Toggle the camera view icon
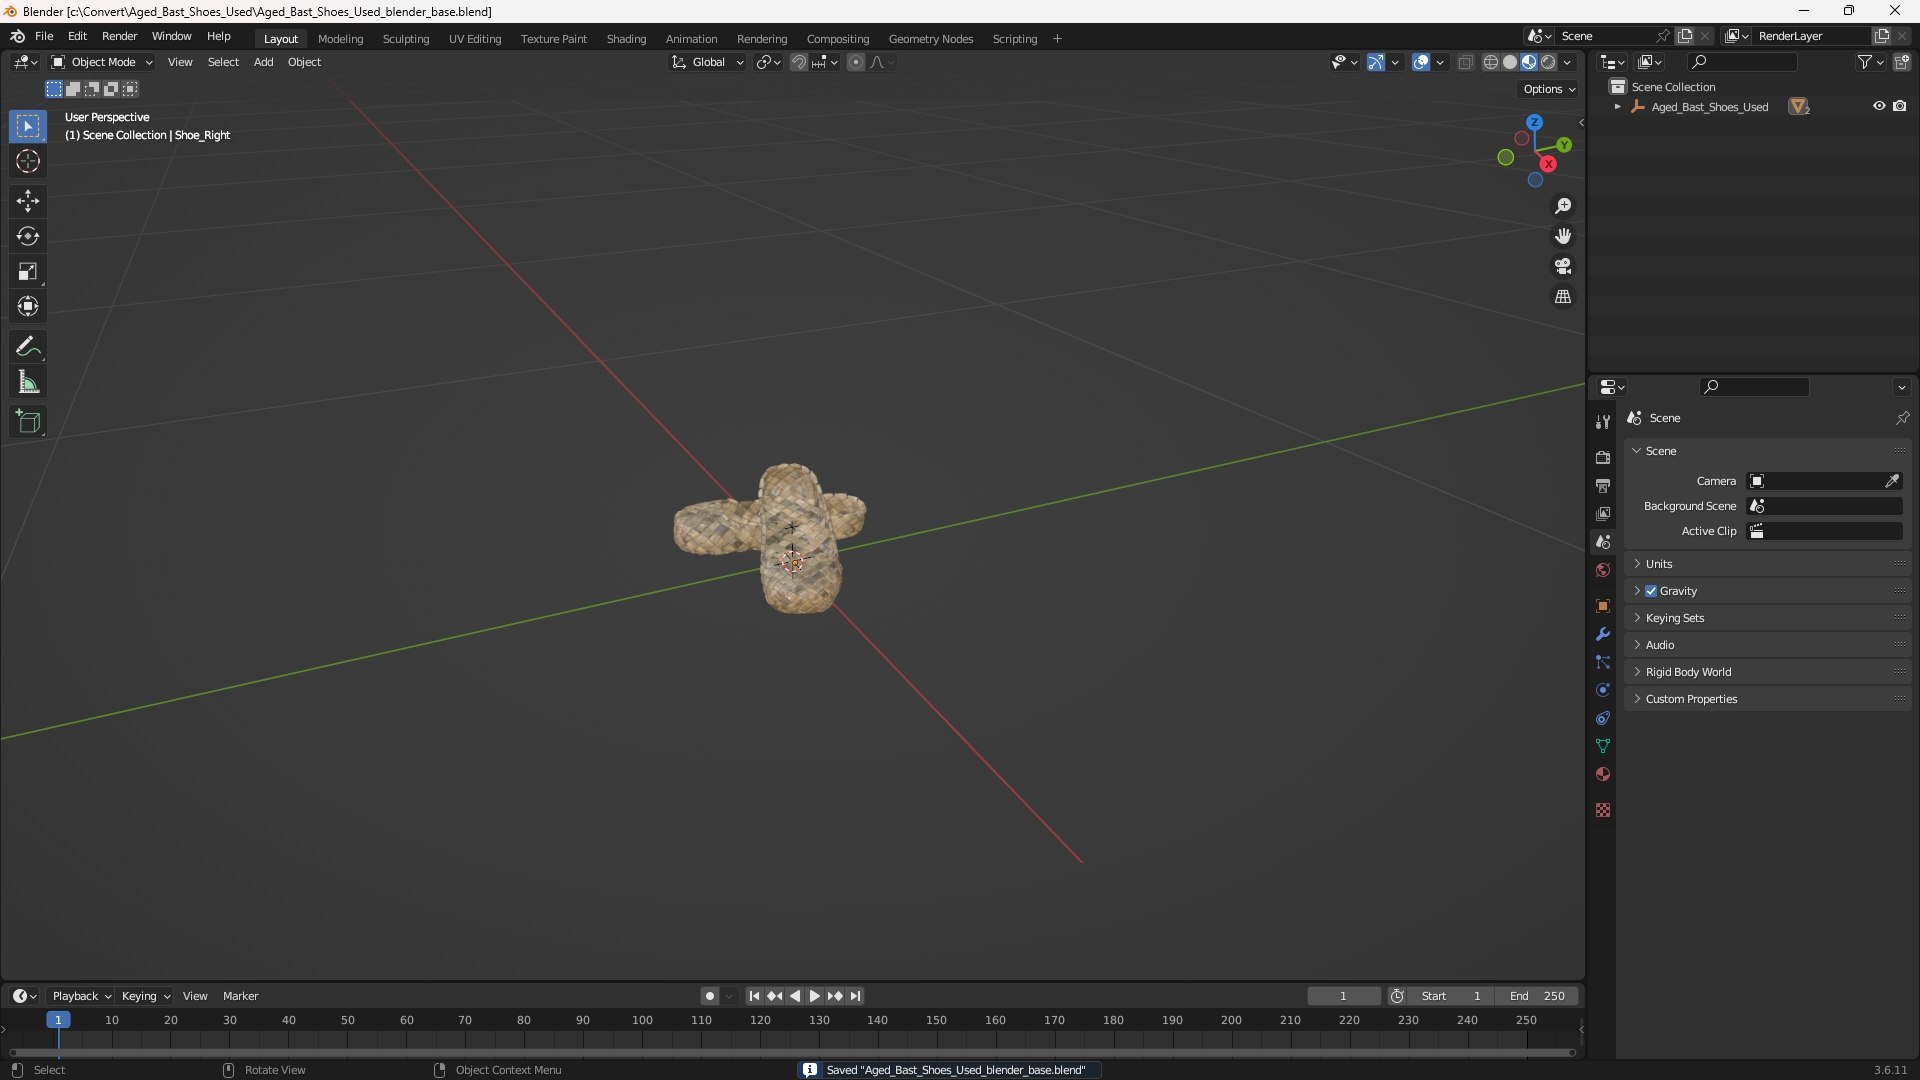 pyautogui.click(x=1563, y=266)
